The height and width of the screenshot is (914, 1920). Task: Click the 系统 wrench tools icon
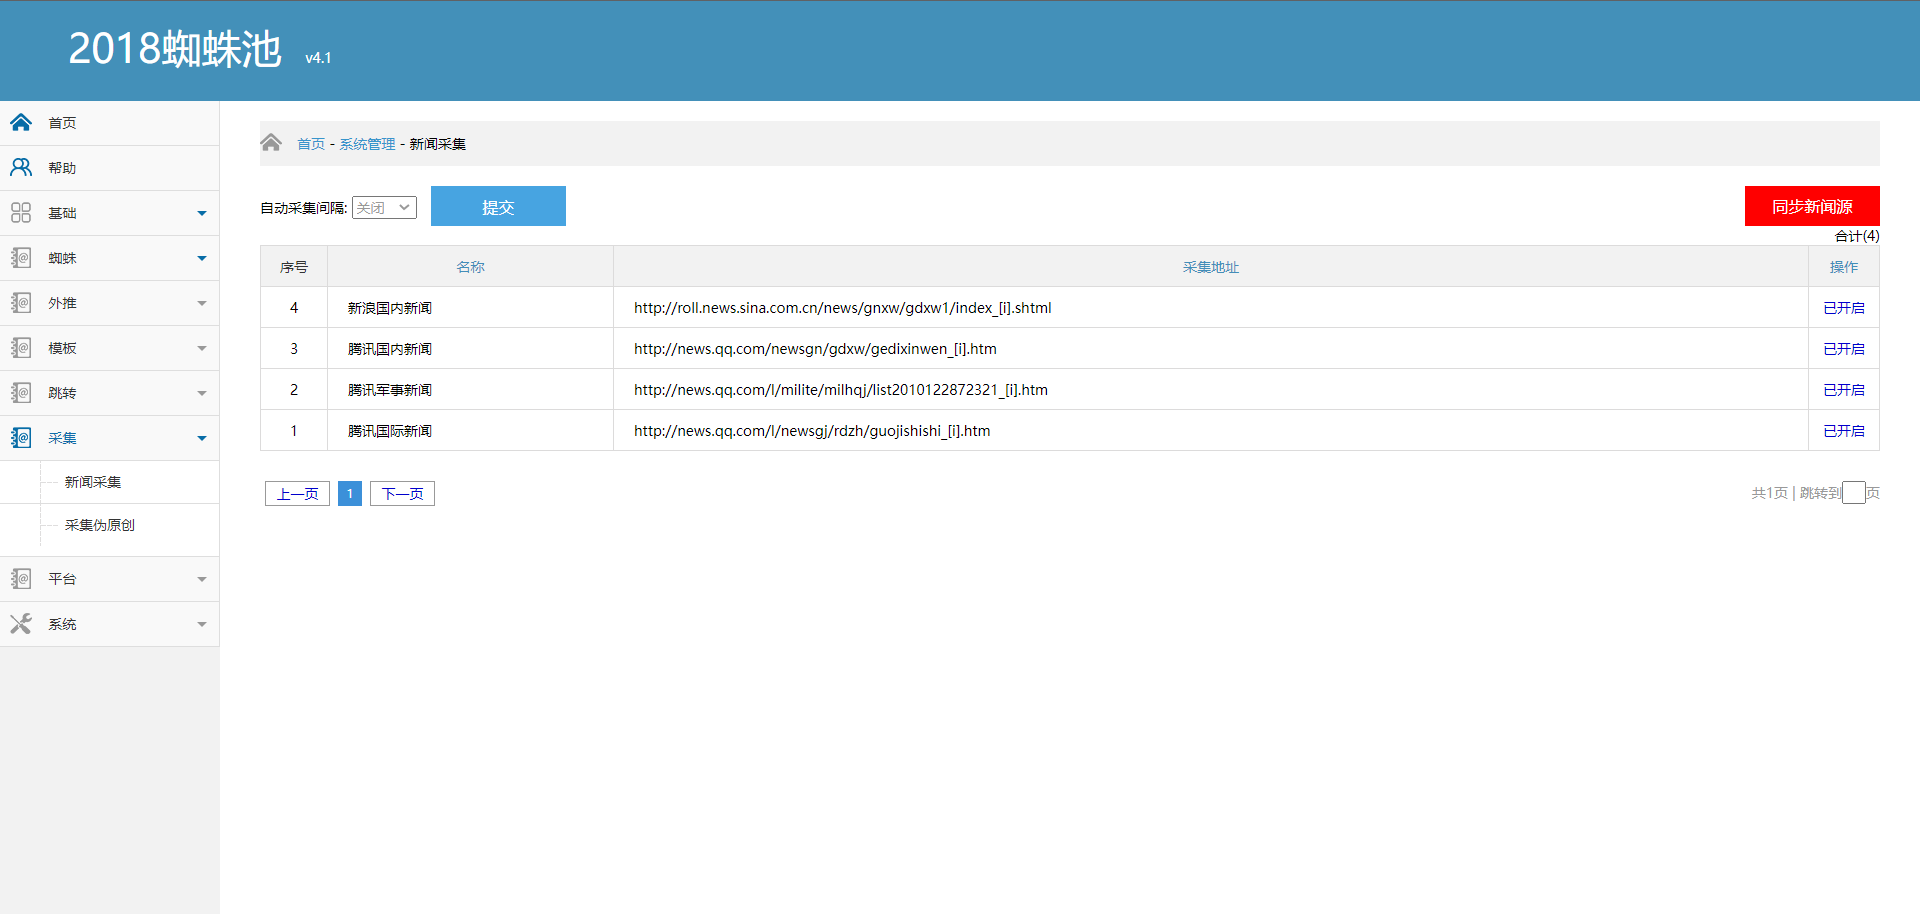coord(21,624)
